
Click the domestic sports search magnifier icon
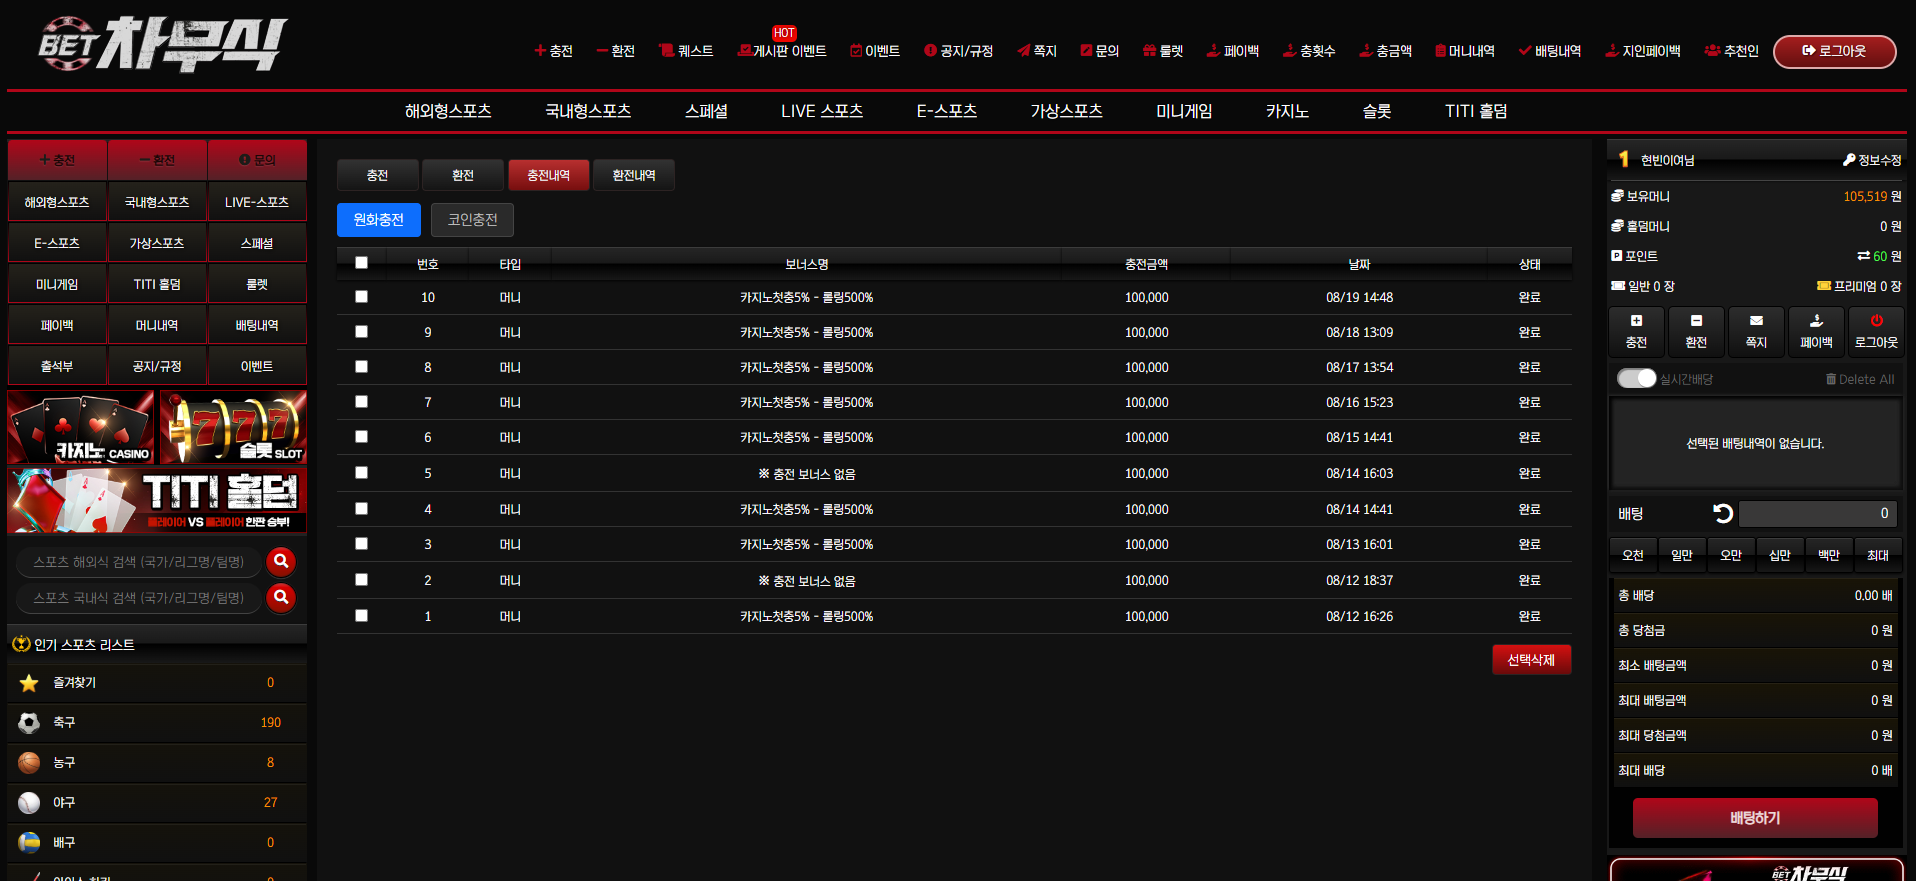click(x=281, y=597)
